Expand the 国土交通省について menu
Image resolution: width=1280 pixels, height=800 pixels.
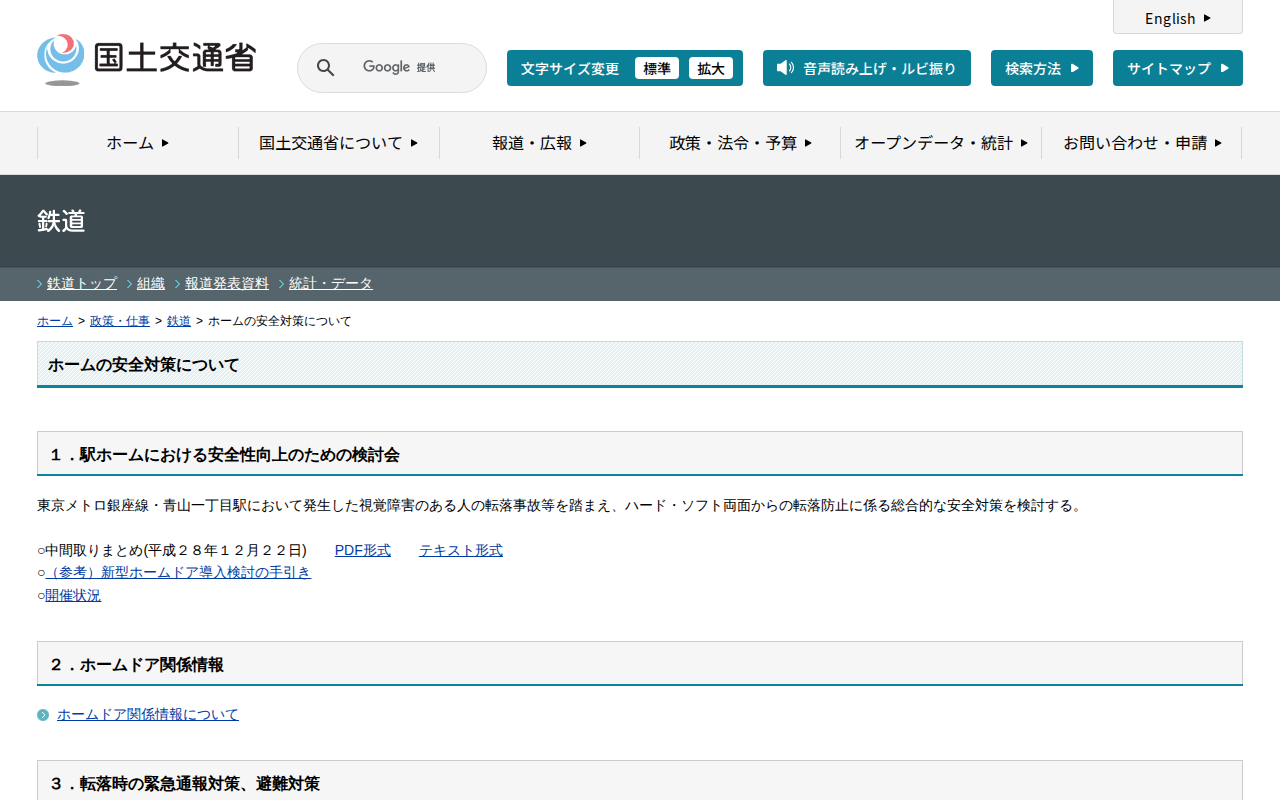338,143
